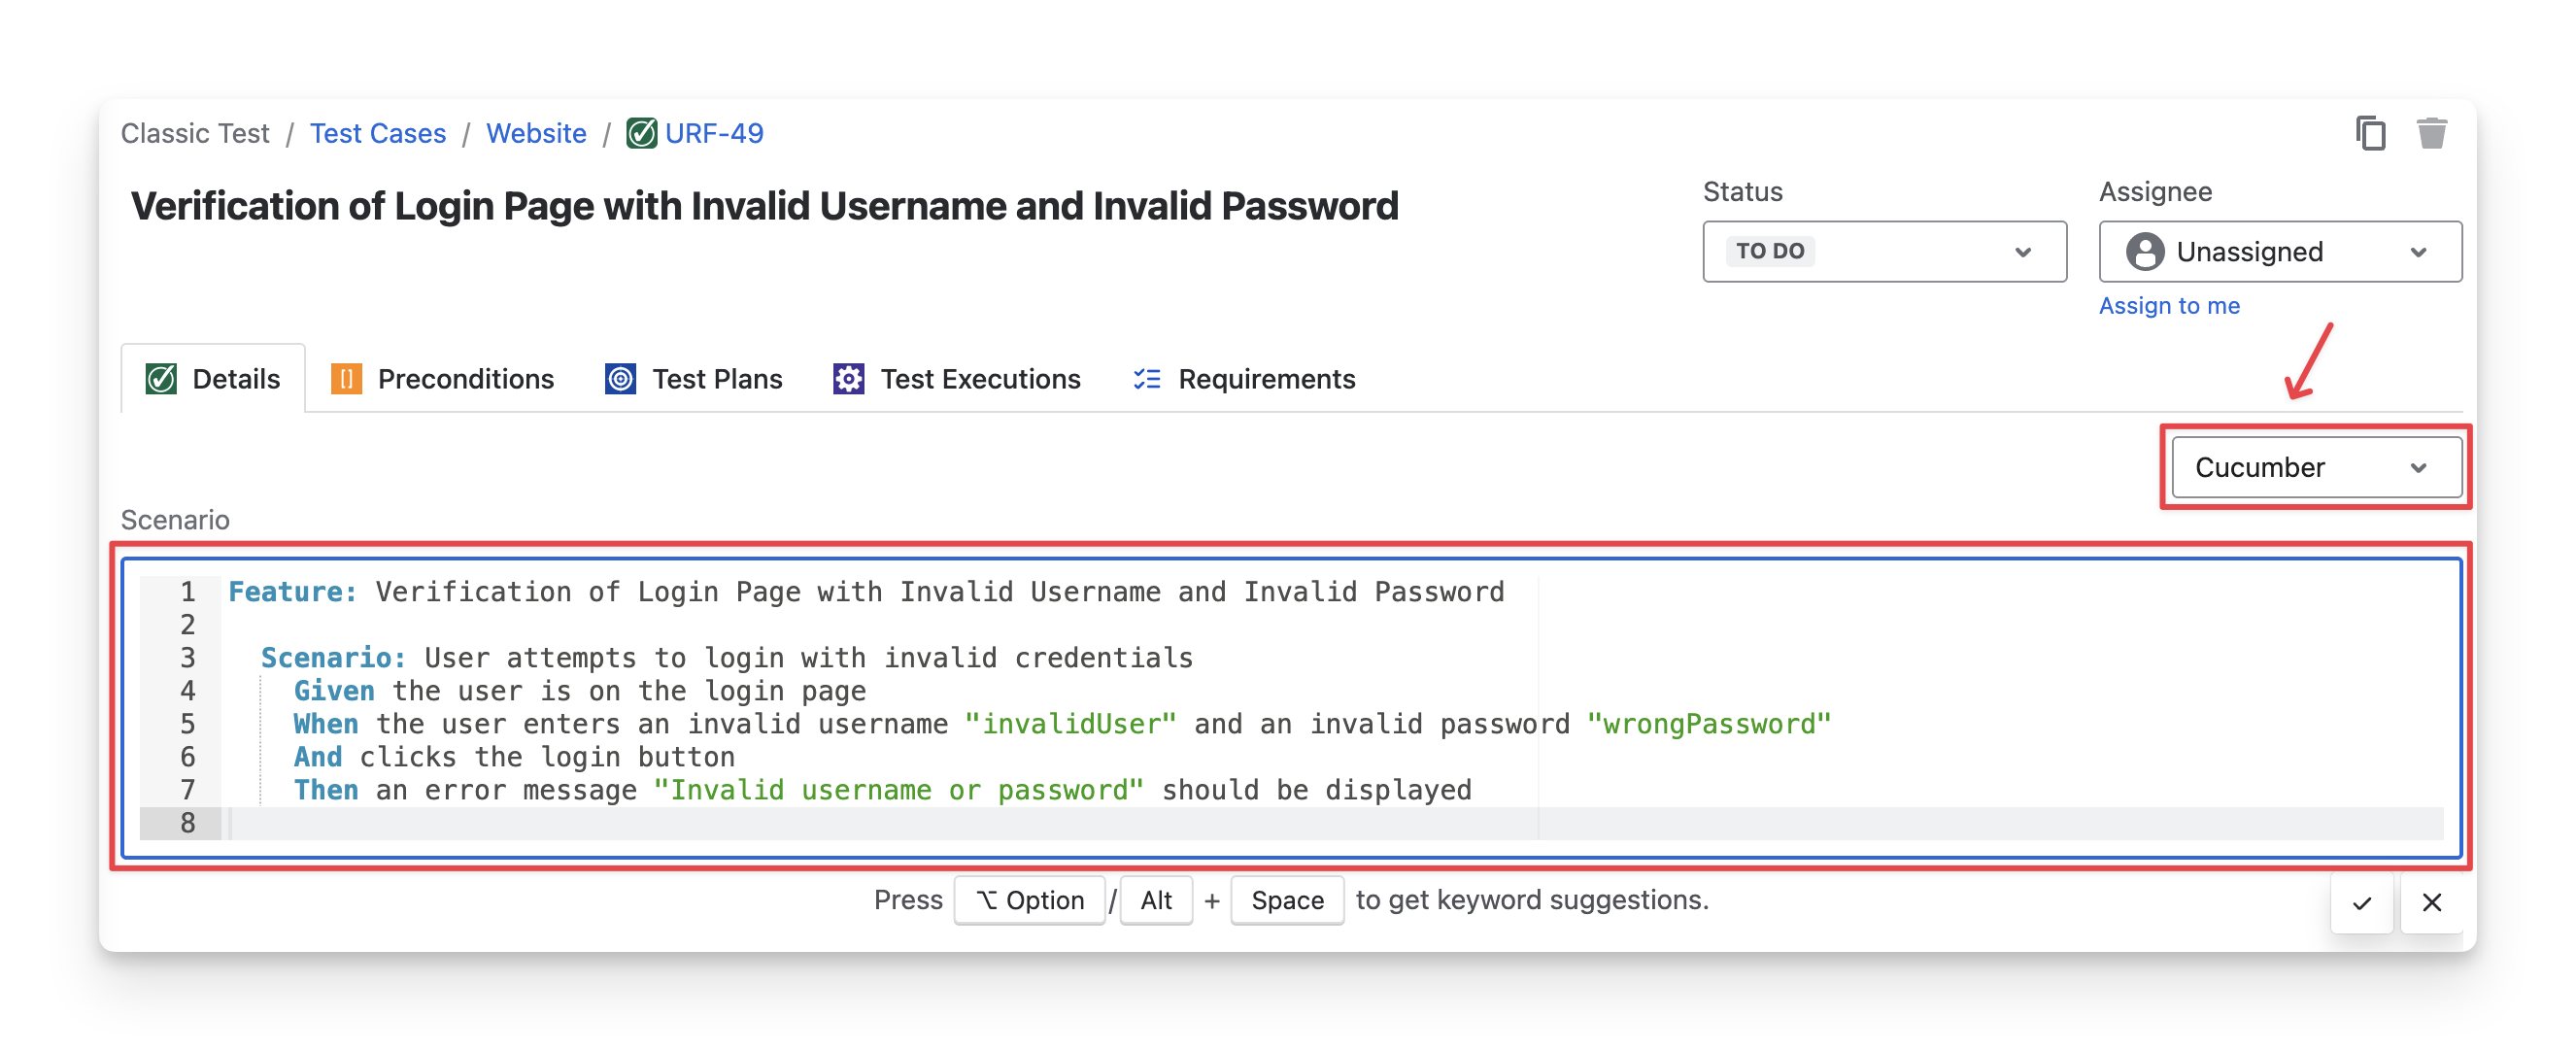Open the Test Cases breadcrumb link

[377, 133]
